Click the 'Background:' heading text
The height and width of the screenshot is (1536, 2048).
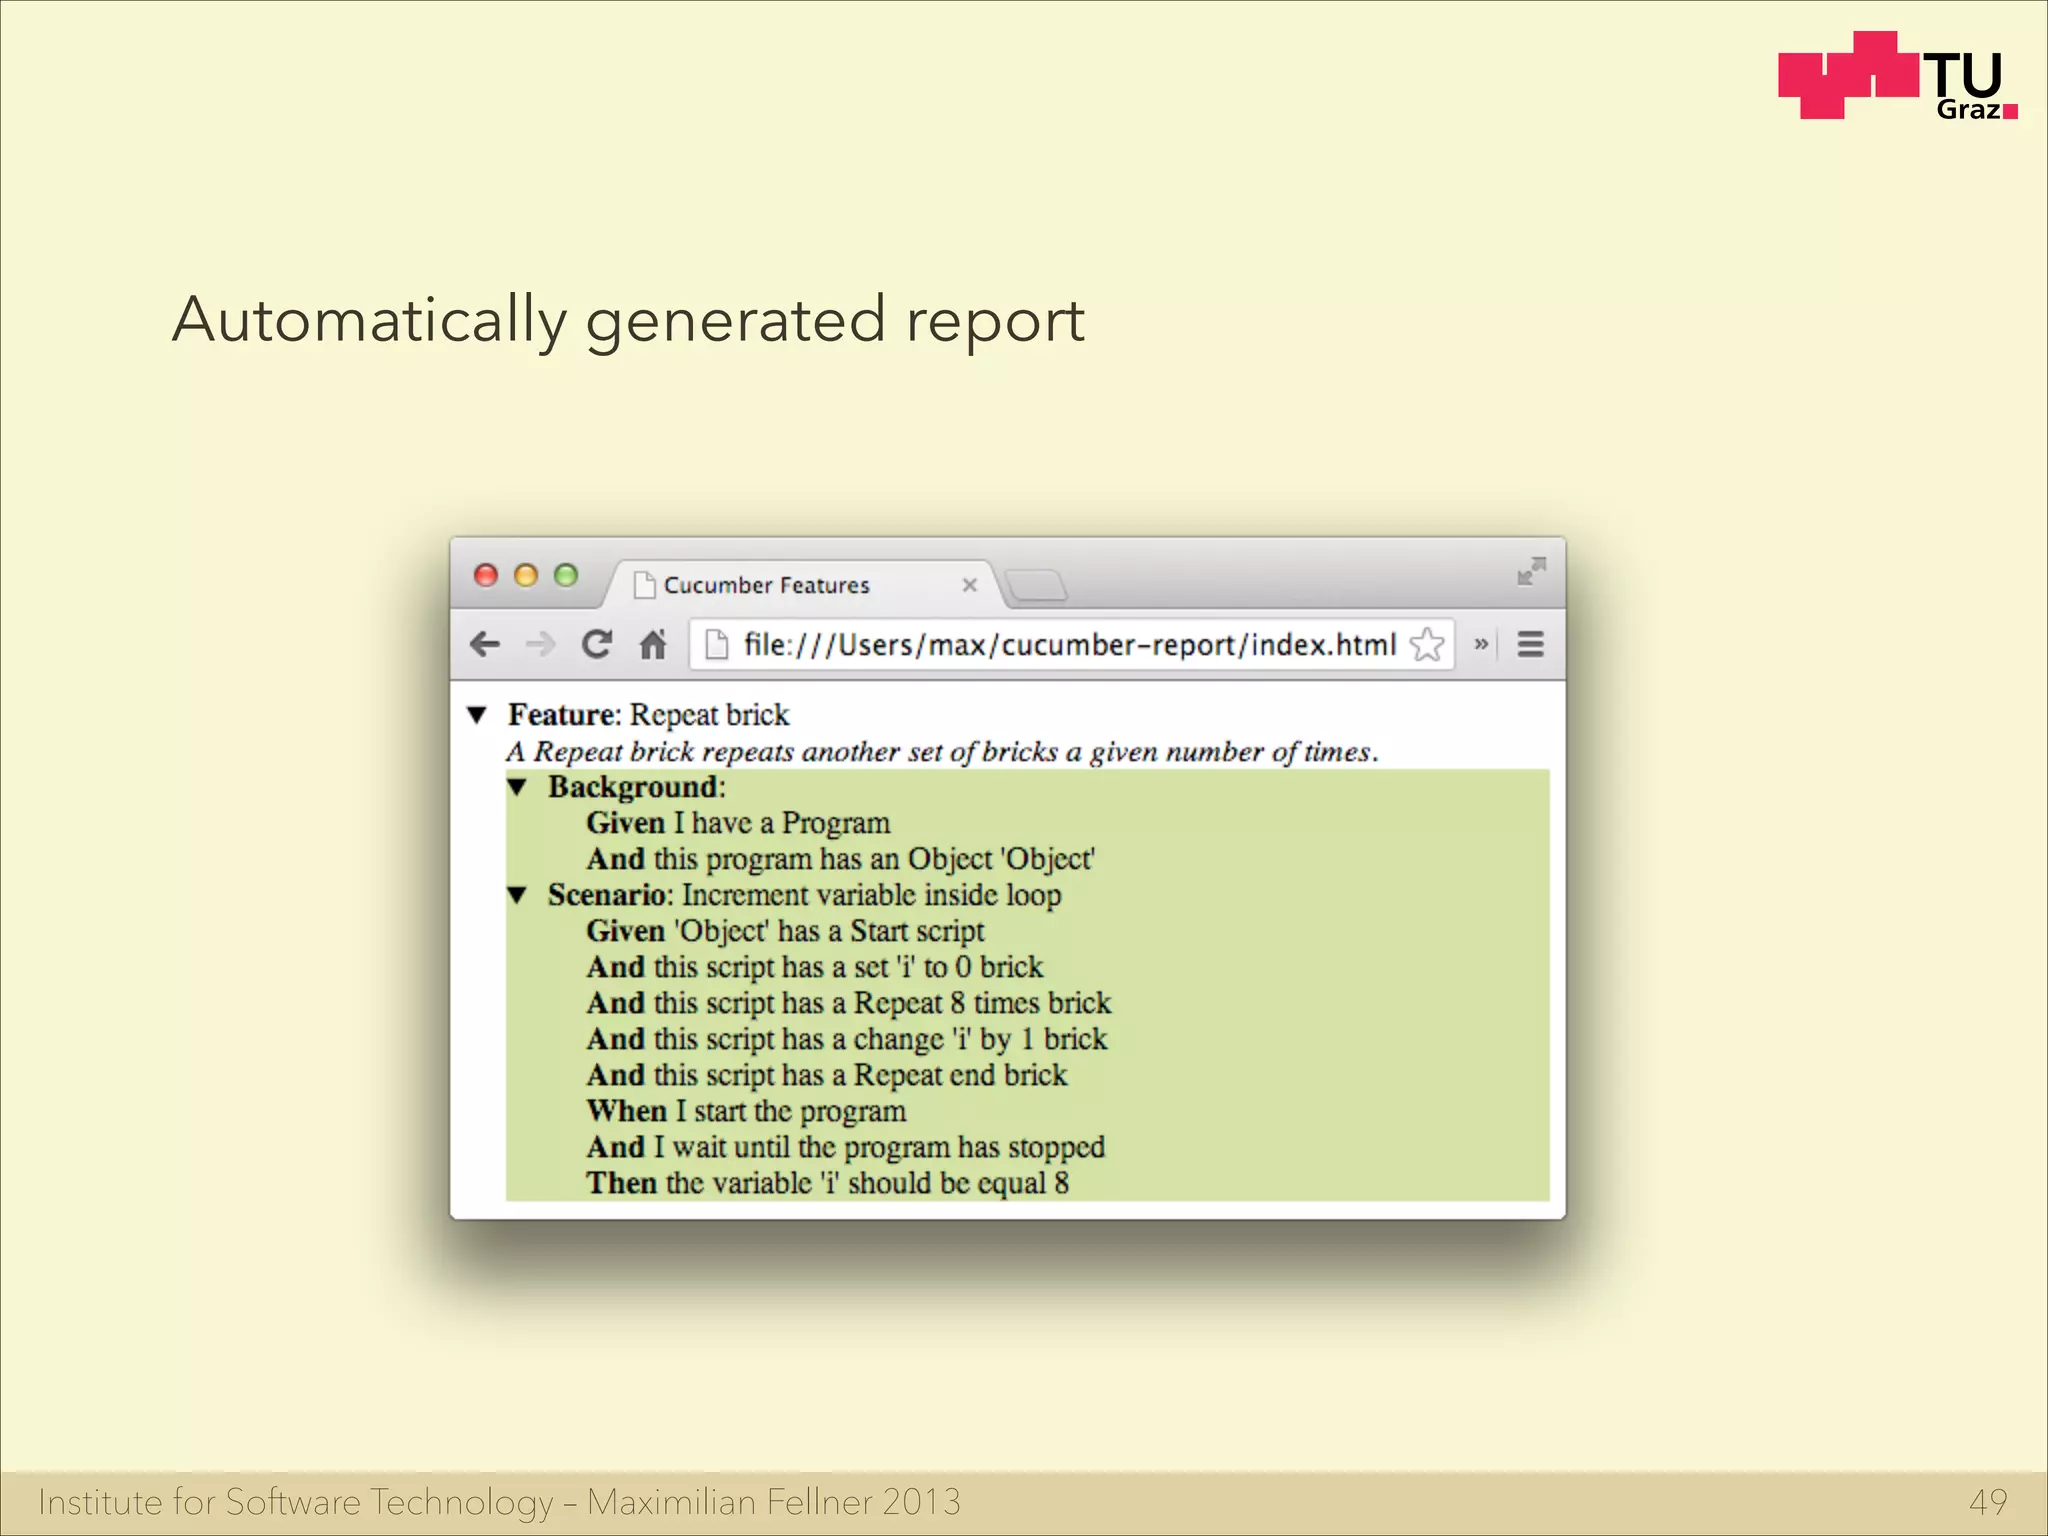click(637, 787)
